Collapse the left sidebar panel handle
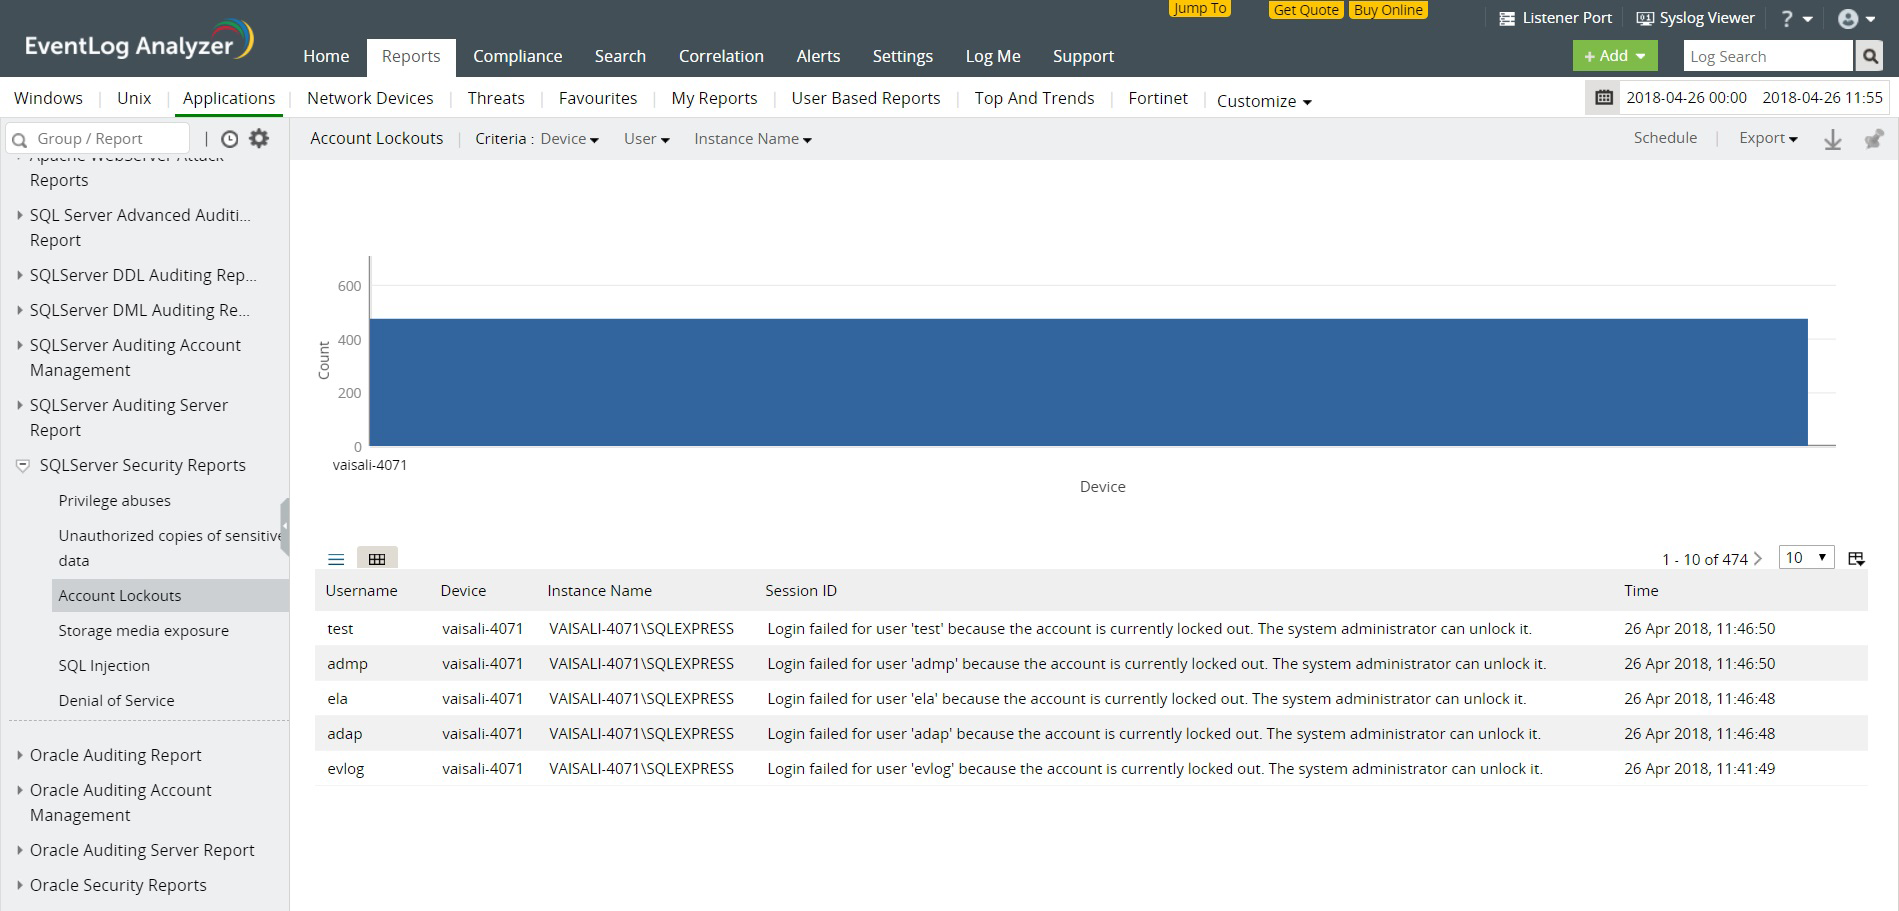This screenshot has width=1899, height=911. (x=285, y=526)
